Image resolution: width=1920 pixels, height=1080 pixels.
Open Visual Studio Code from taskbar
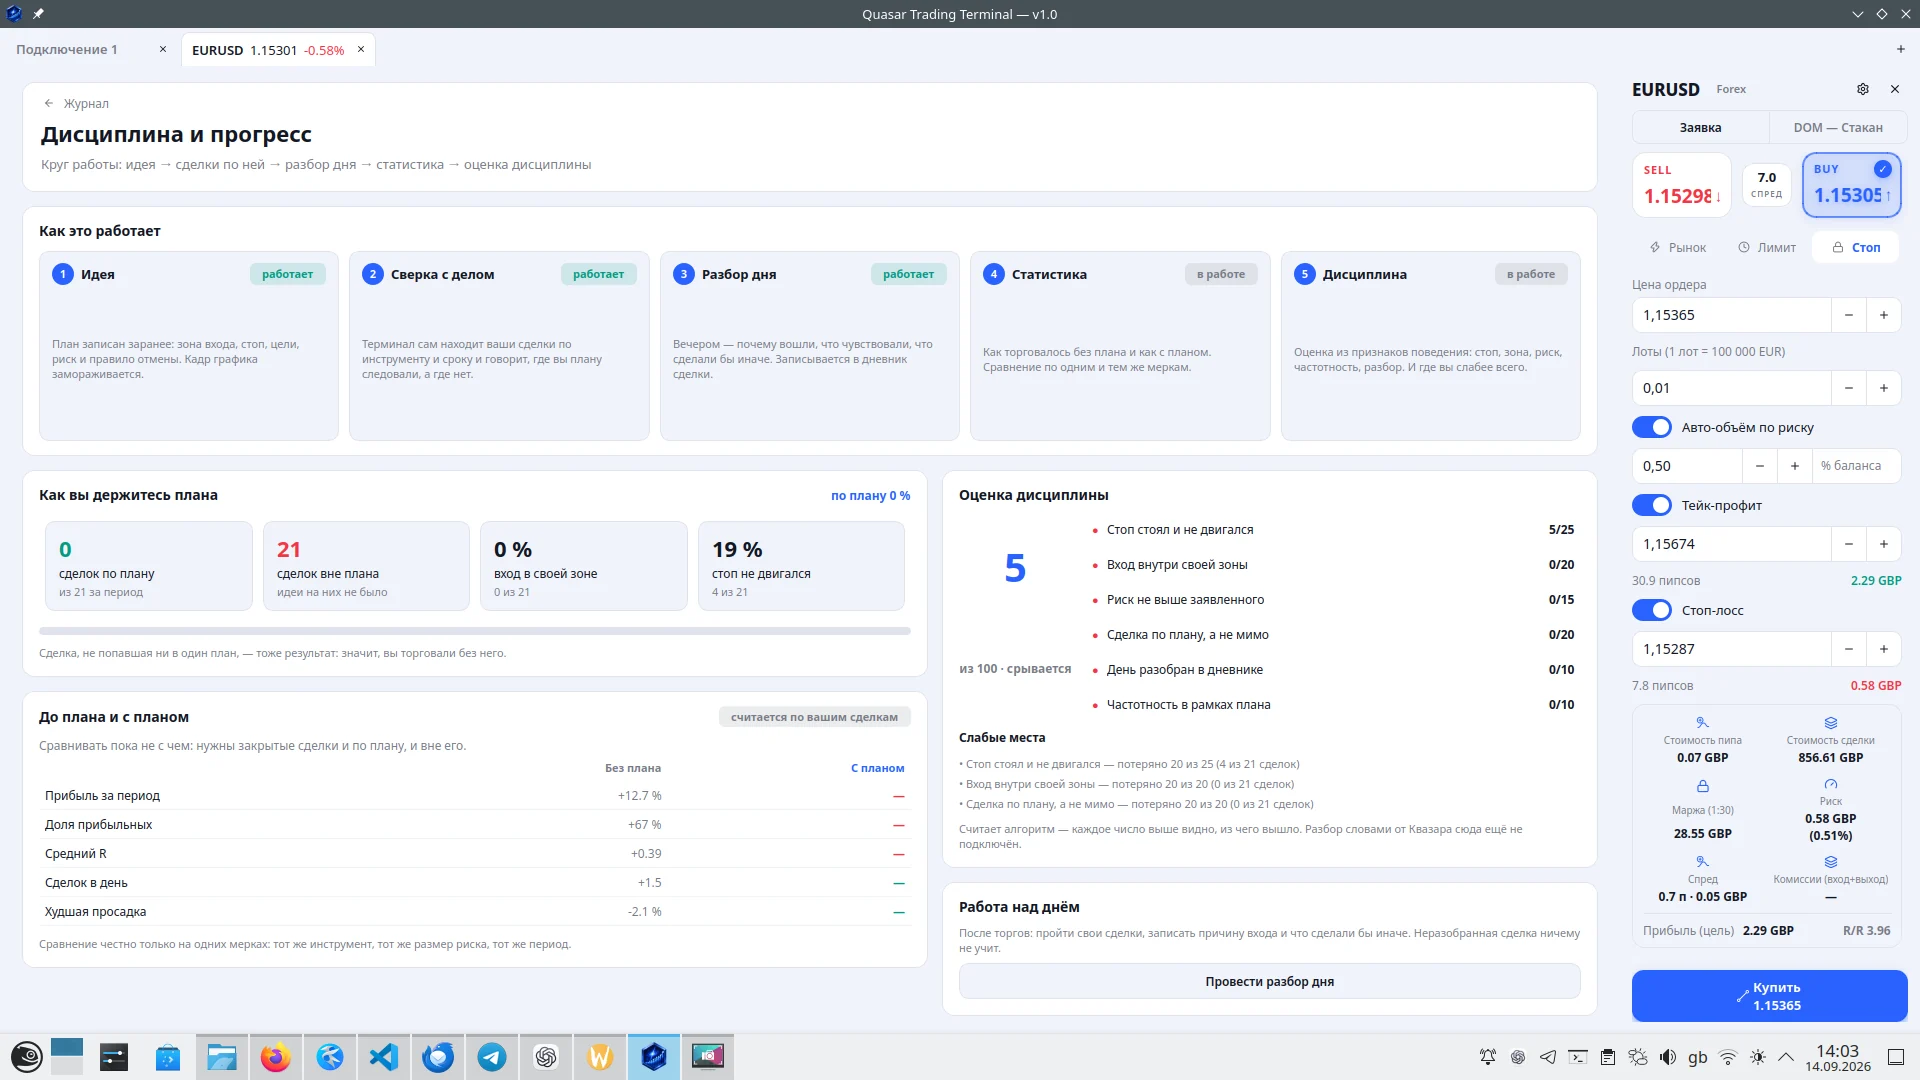[x=383, y=1057]
